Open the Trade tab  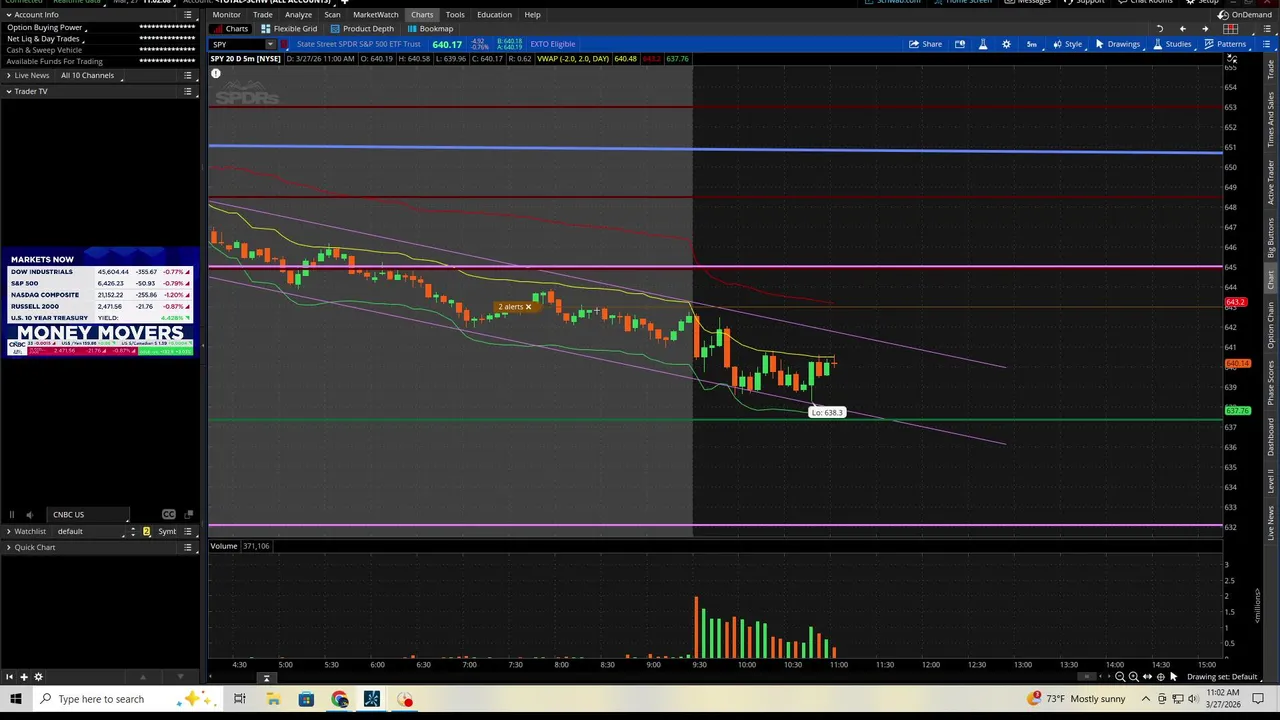[263, 15]
